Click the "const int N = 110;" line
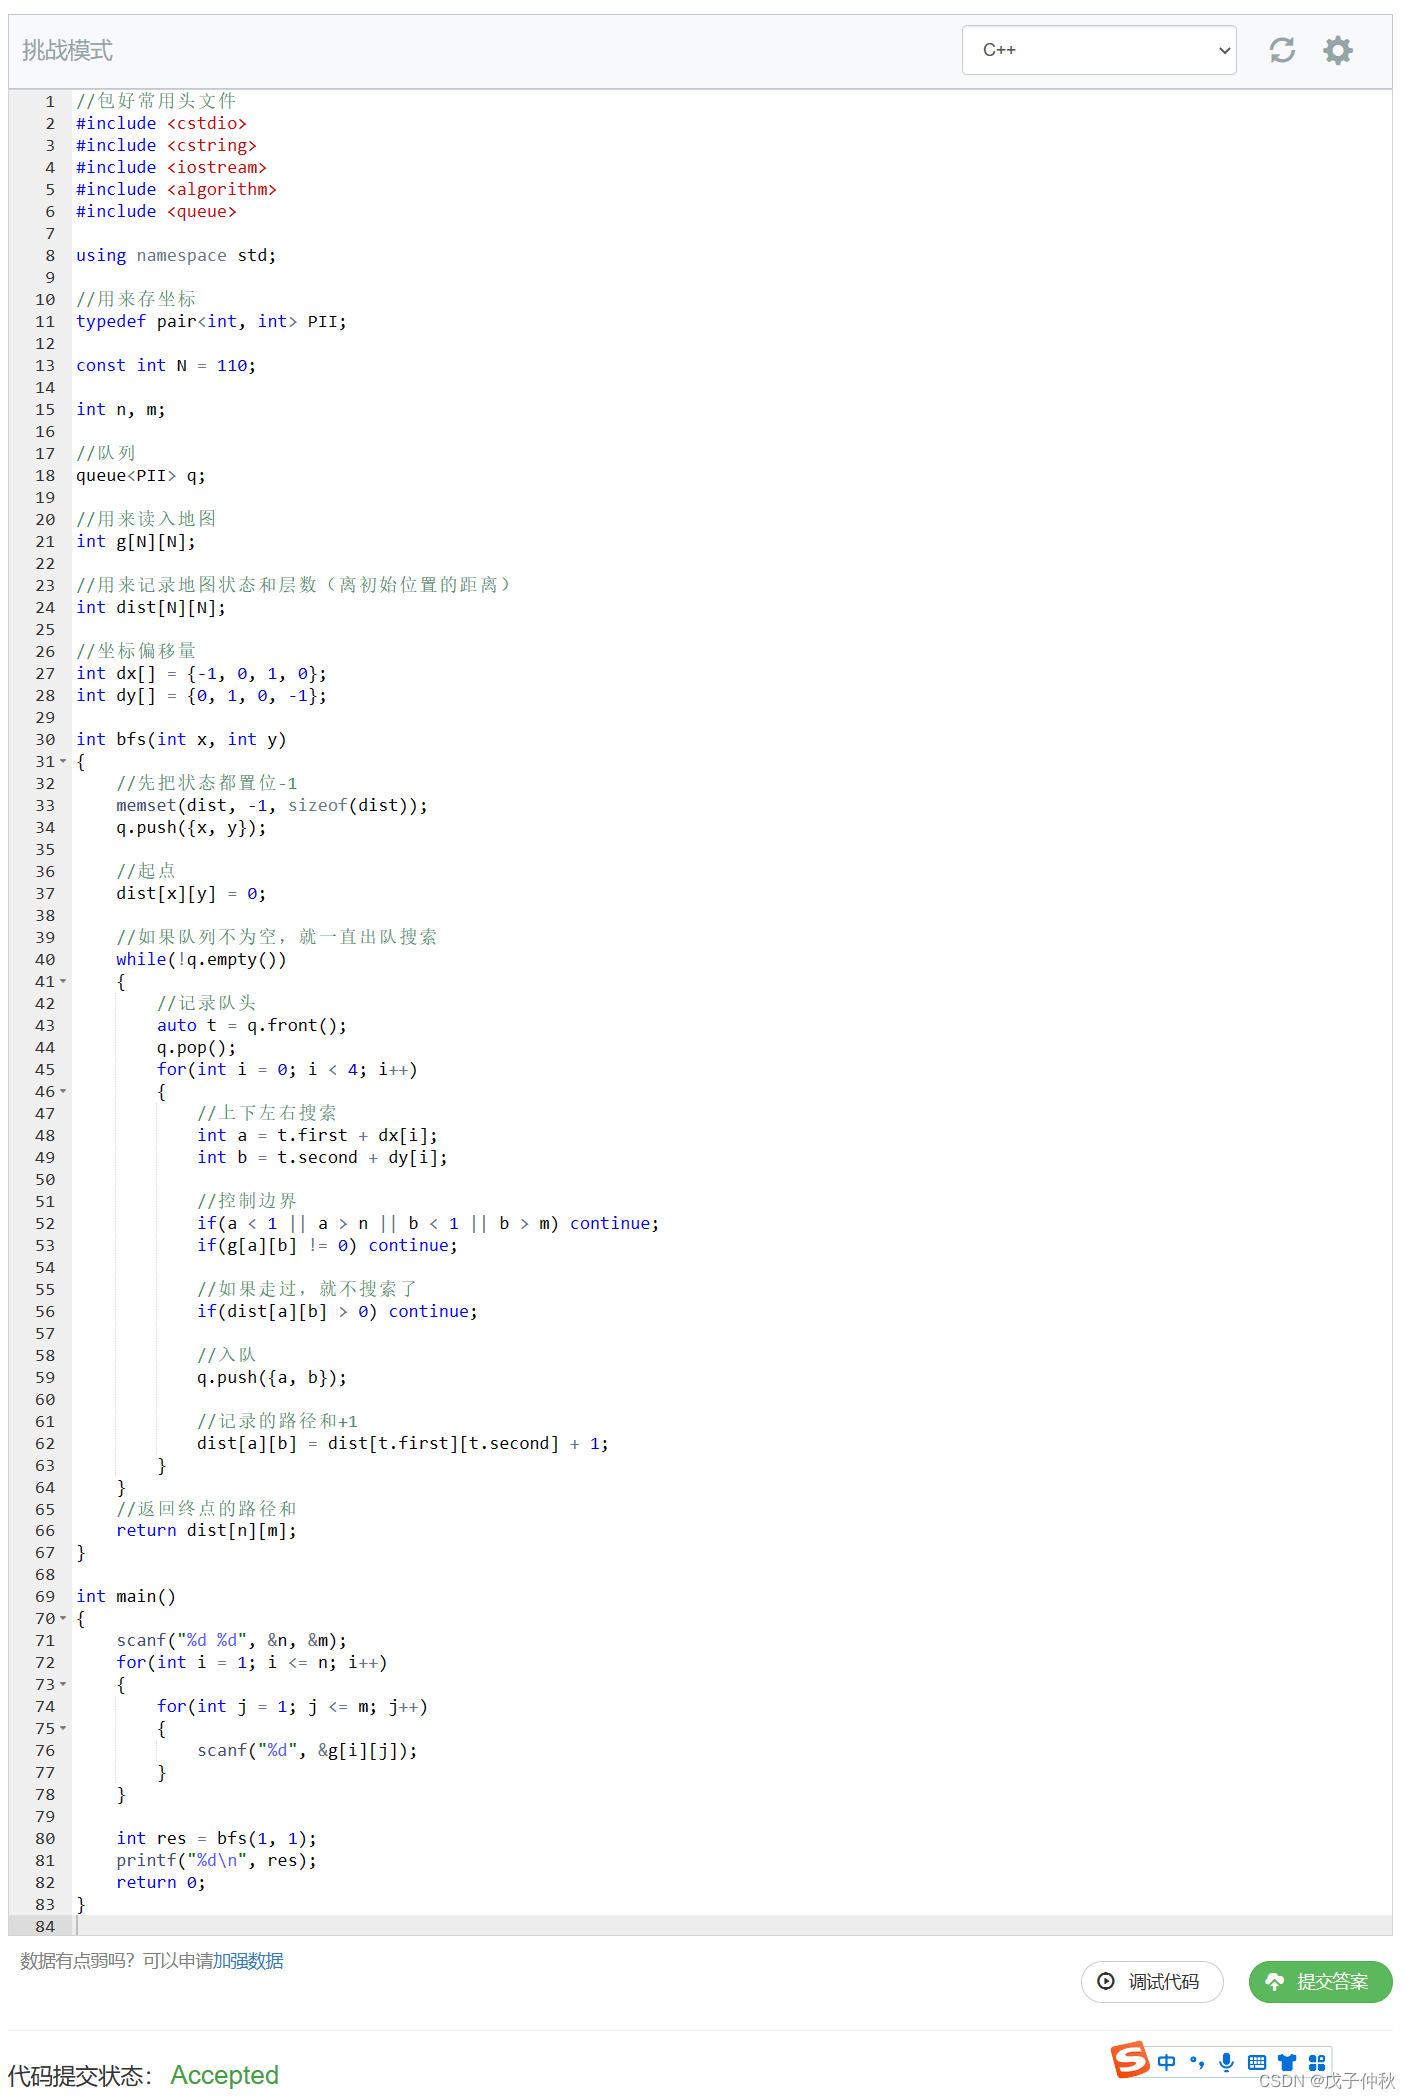 point(166,366)
